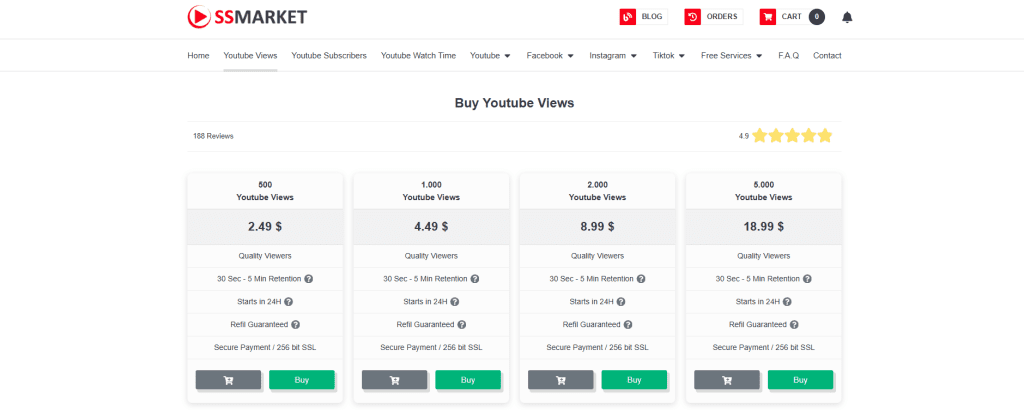Show retention help for 1.000 Views plan
This screenshot has width=1024, height=410.
475,279
